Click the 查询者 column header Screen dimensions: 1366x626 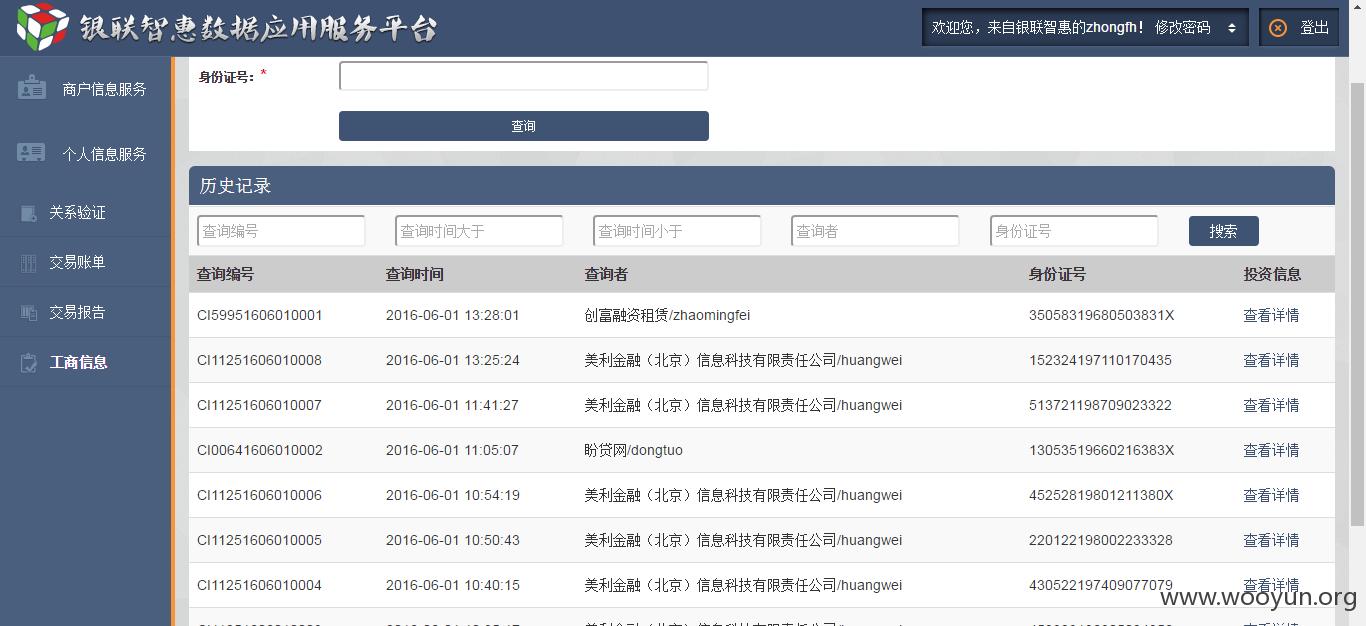coord(606,274)
